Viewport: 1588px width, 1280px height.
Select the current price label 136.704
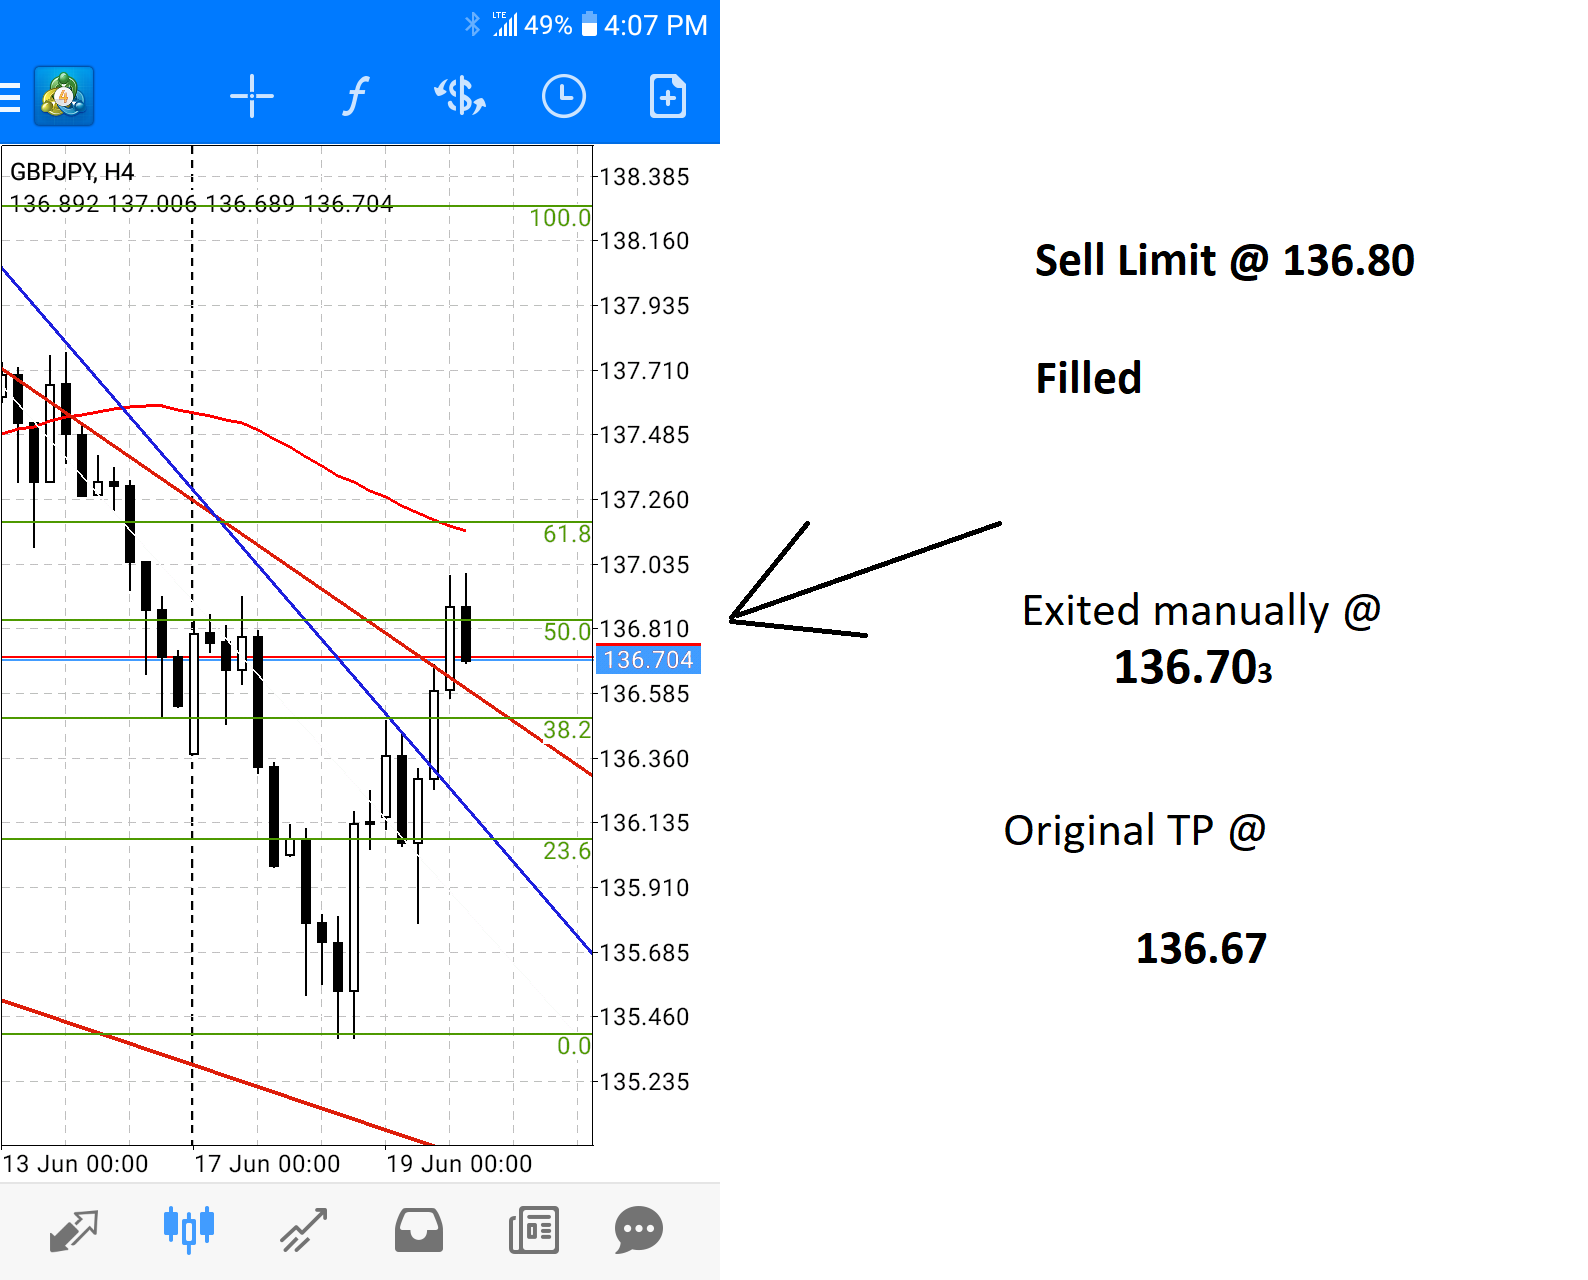(x=648, y=660)
